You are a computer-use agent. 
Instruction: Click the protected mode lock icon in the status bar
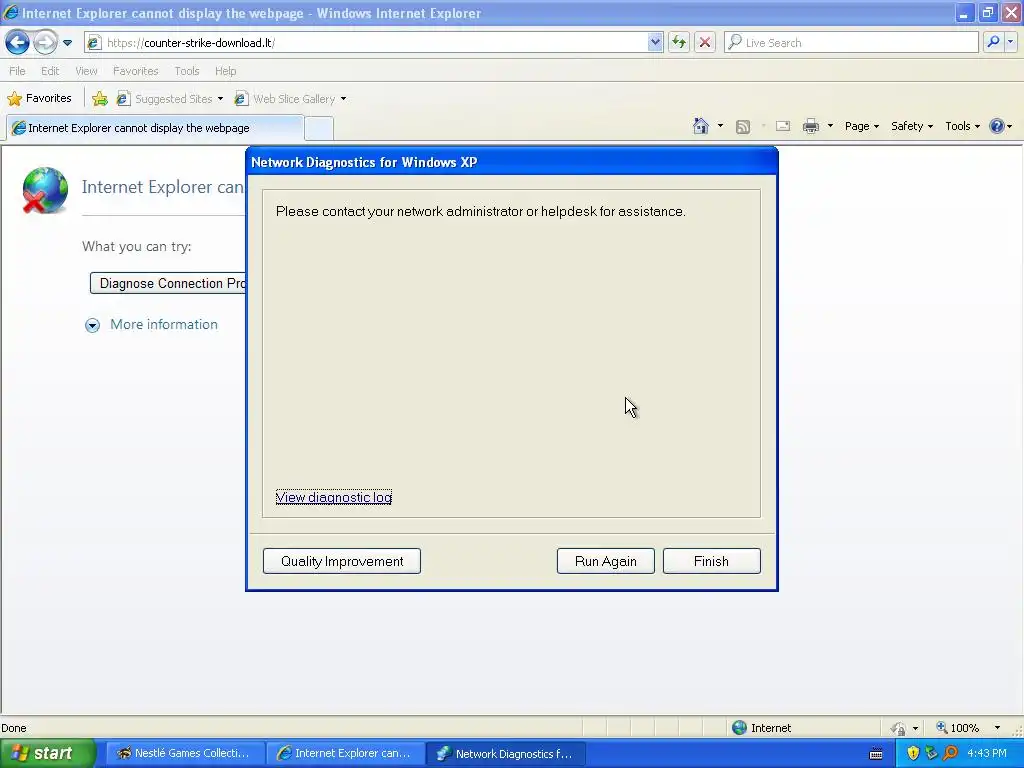coord(899,728)
